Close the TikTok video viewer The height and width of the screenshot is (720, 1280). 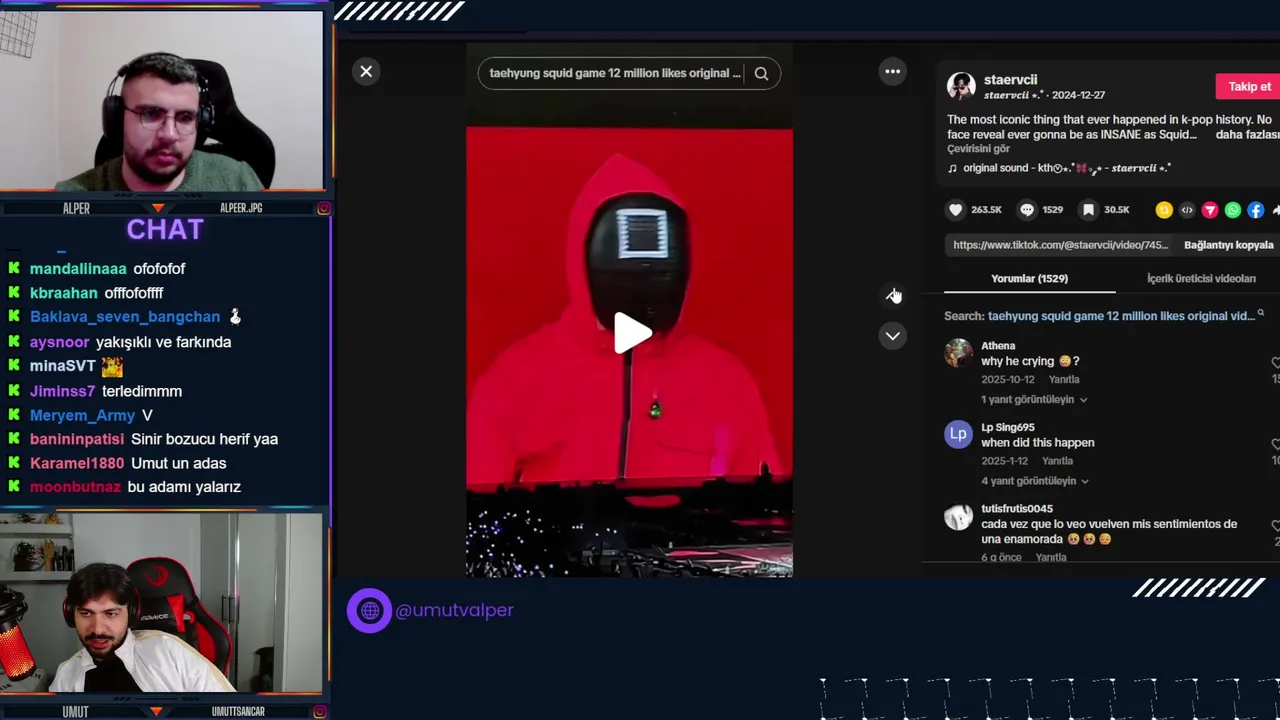tap(366, 71)
